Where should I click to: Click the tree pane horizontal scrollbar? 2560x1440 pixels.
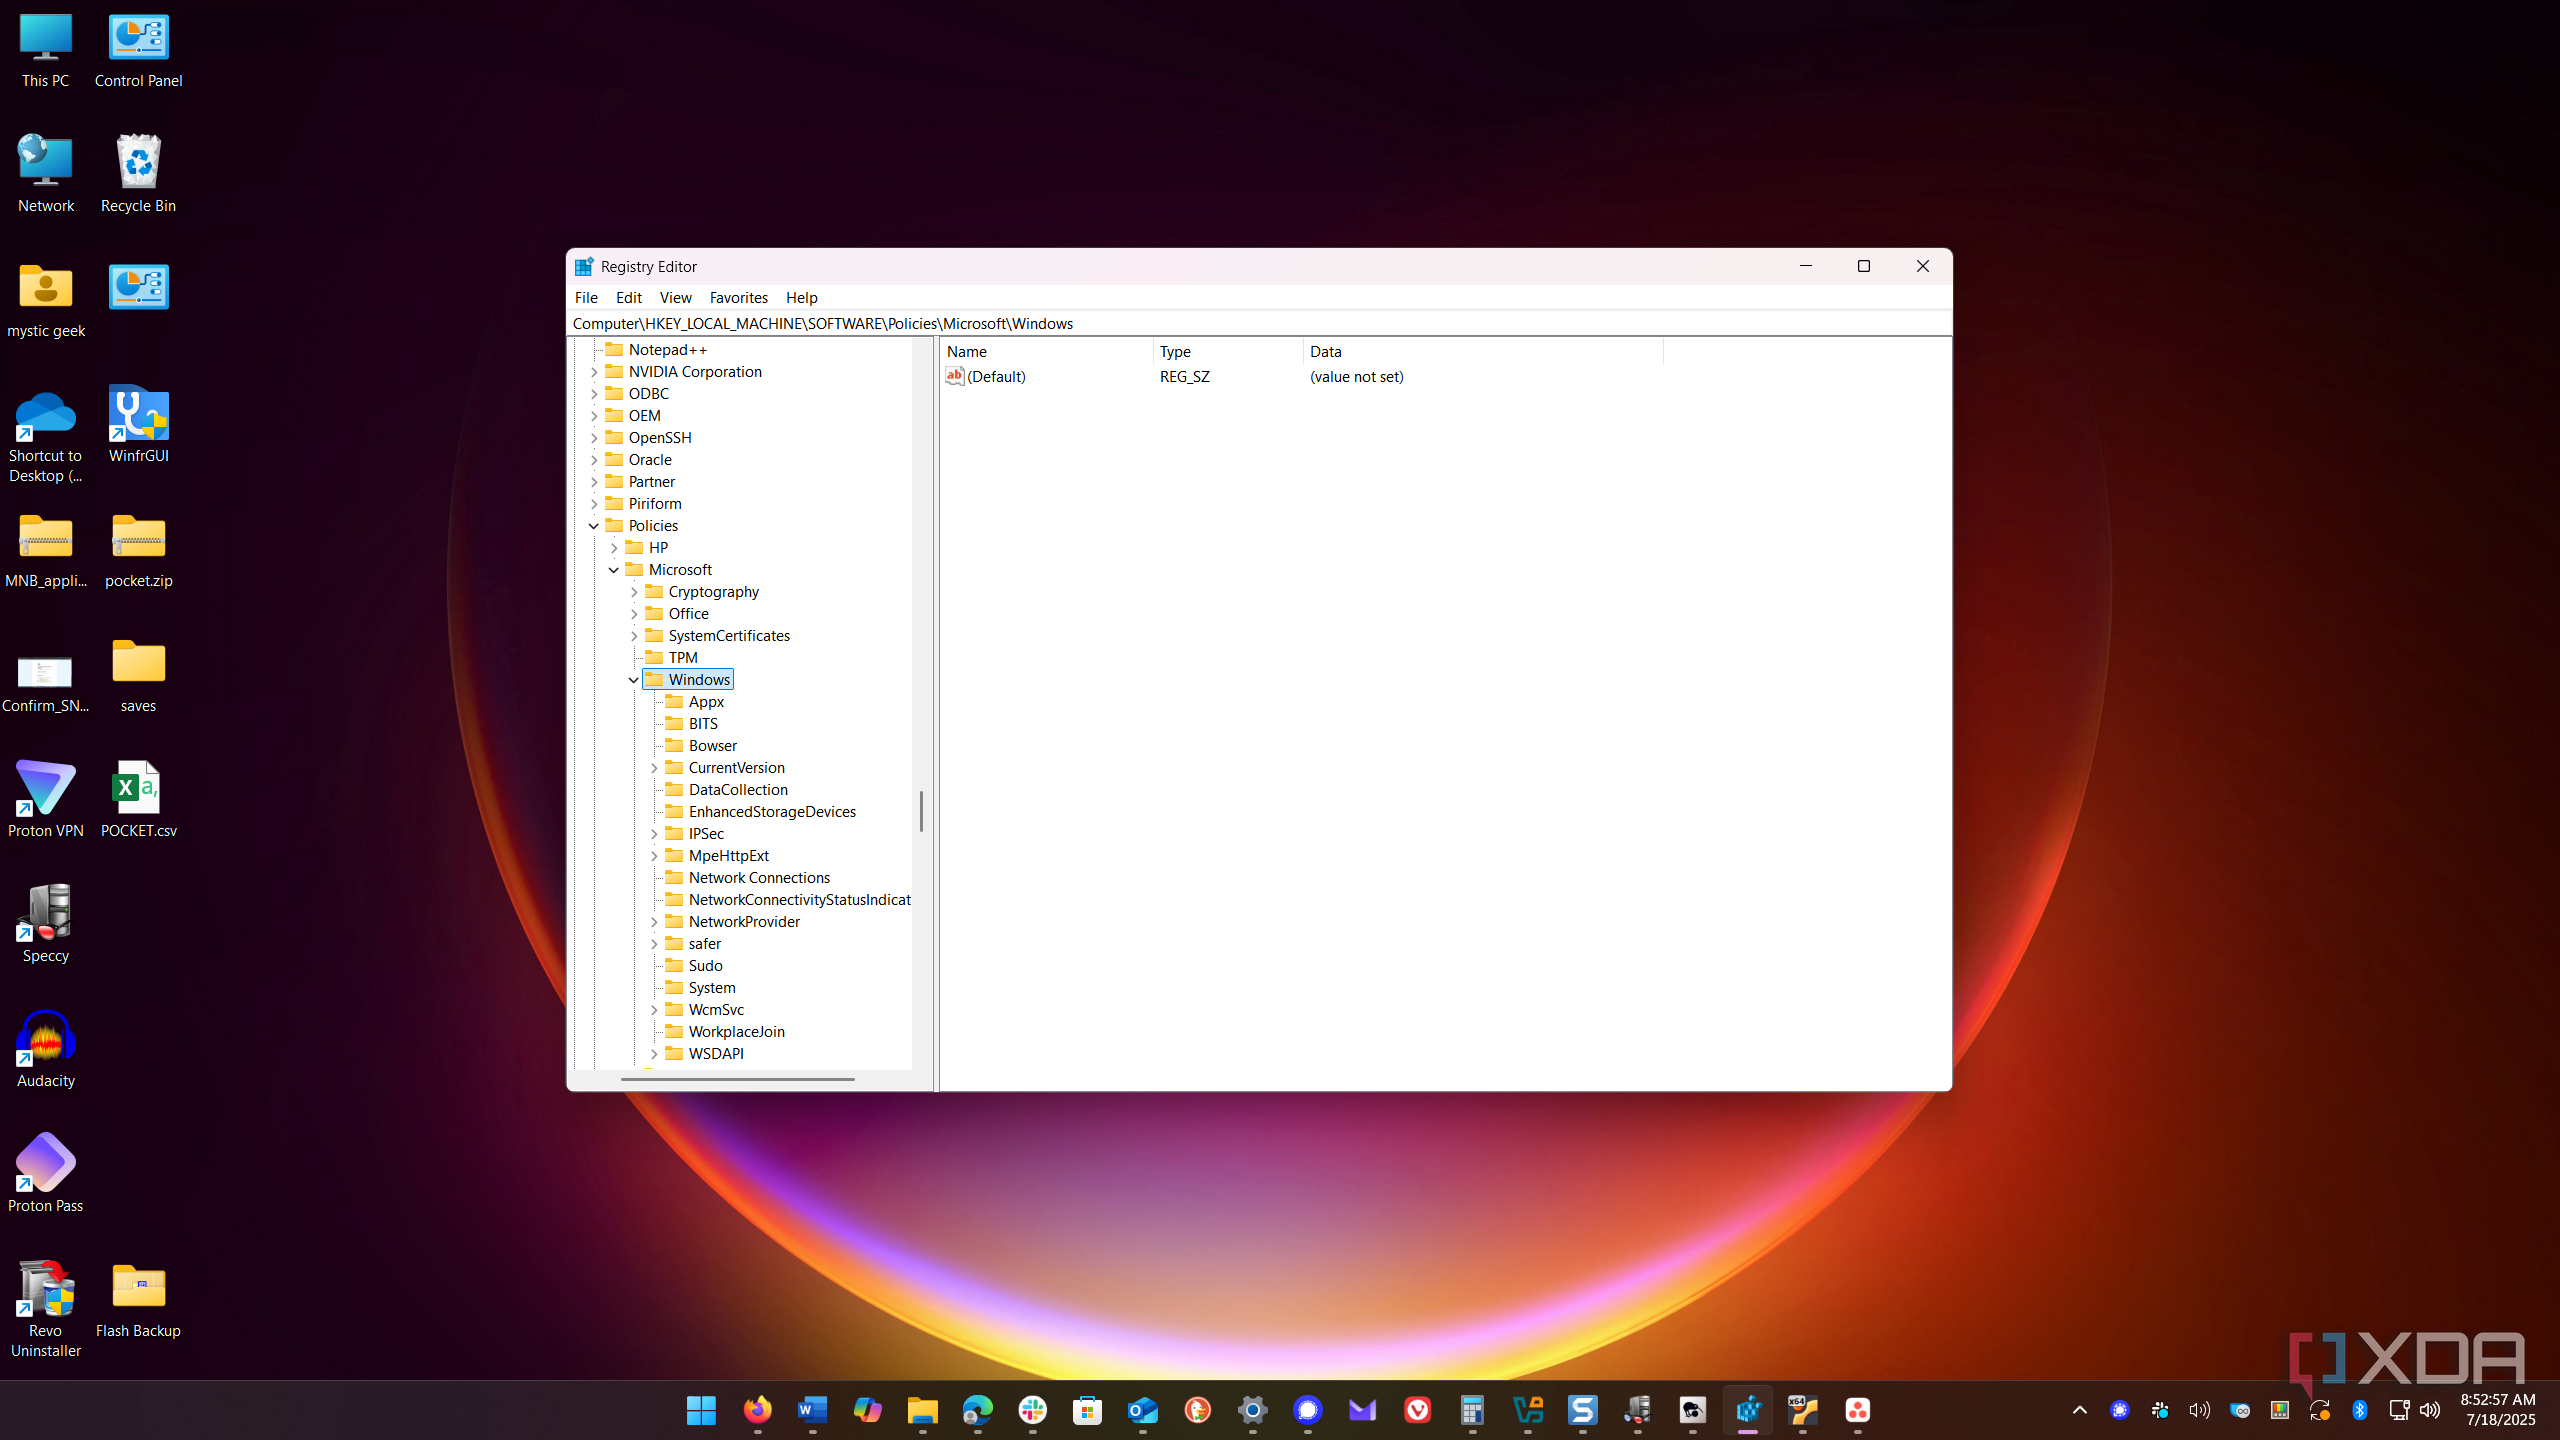pos(737,1079)
